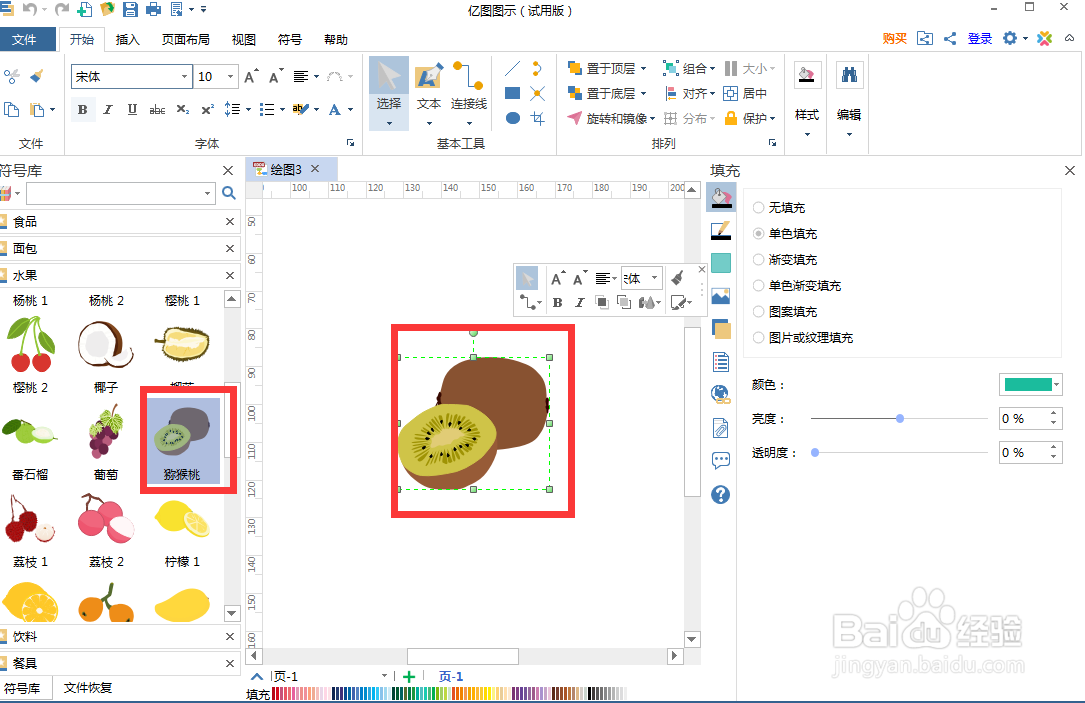Select the ellipse shape tool
The width and height of the screenshot is (1085, 703).
(x=513, y=118)
